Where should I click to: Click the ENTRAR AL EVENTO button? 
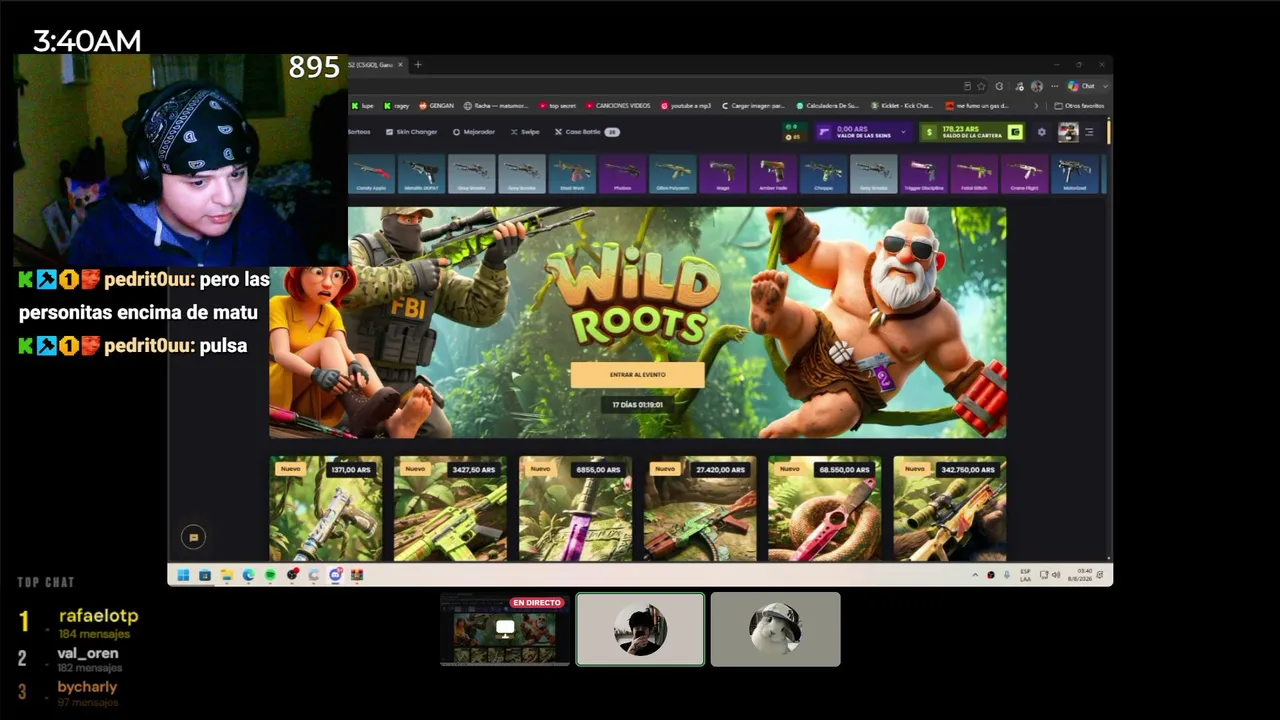point(637,375)
